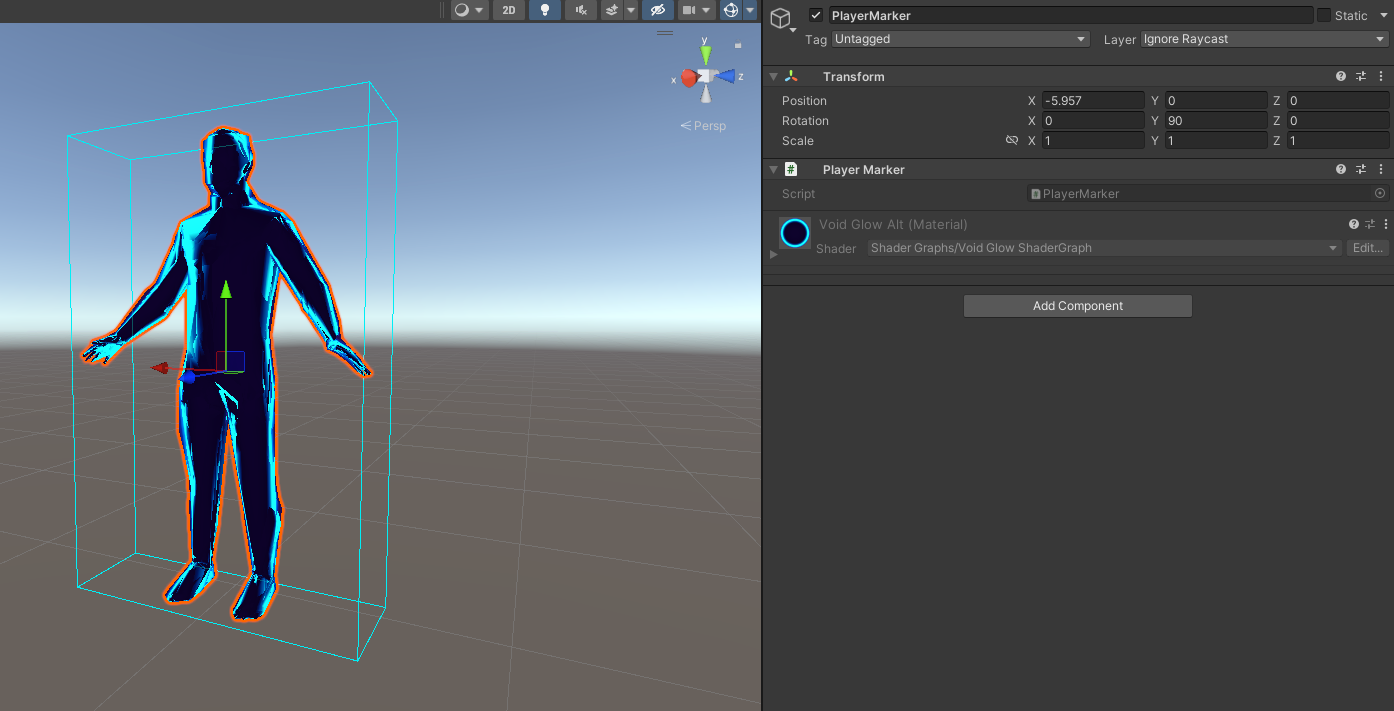Toggle scene lighting with the lightbulb icon
The height and width of the screenshot is (711, 1394).
tap(544, 10)
